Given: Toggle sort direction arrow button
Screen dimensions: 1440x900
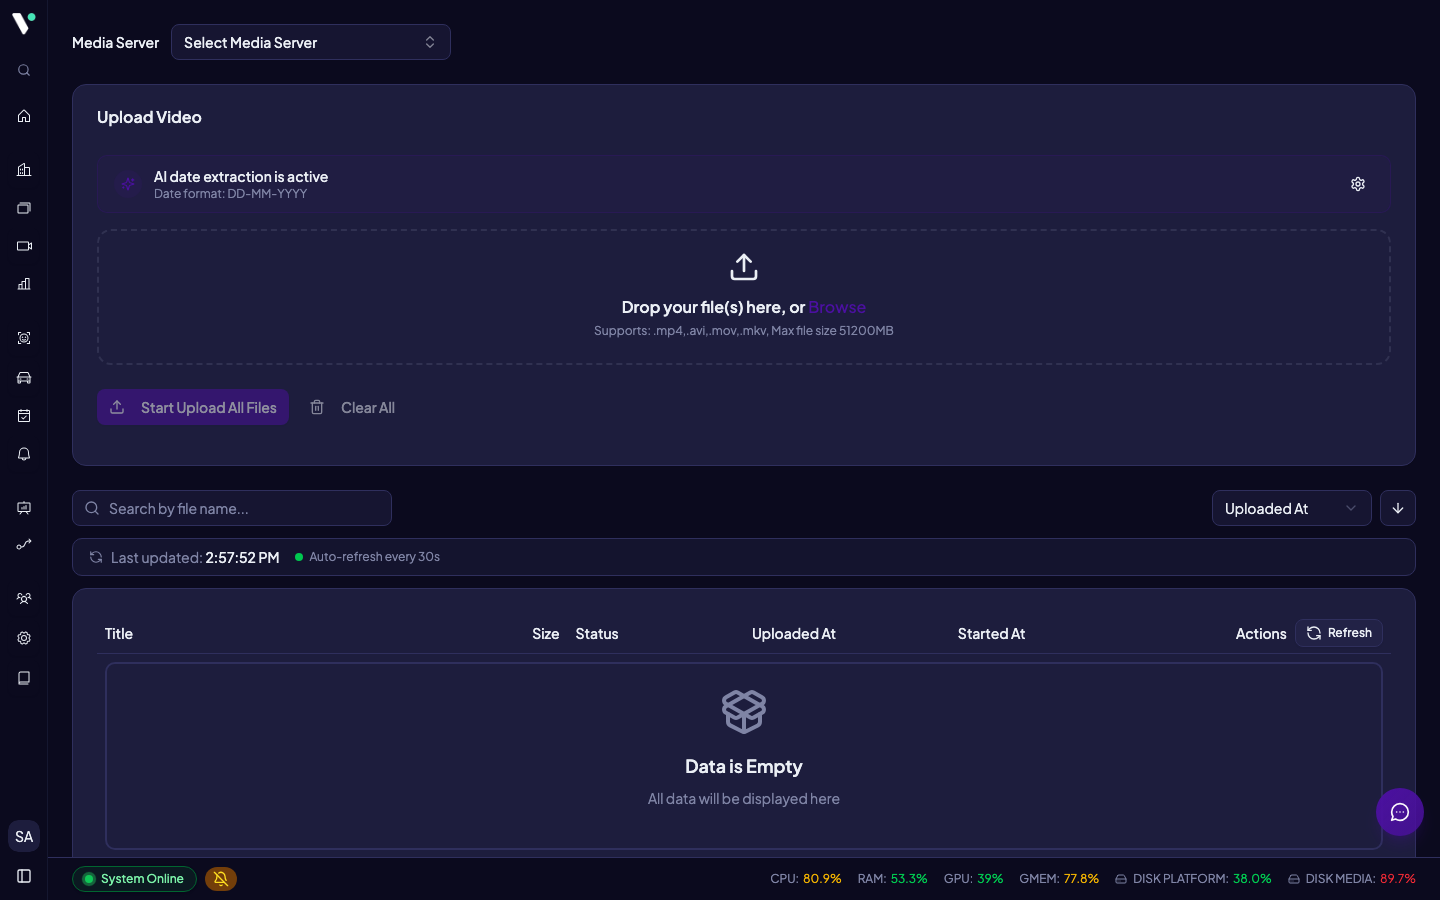Looking at the screenshot, I should (x=1398, y=508).
